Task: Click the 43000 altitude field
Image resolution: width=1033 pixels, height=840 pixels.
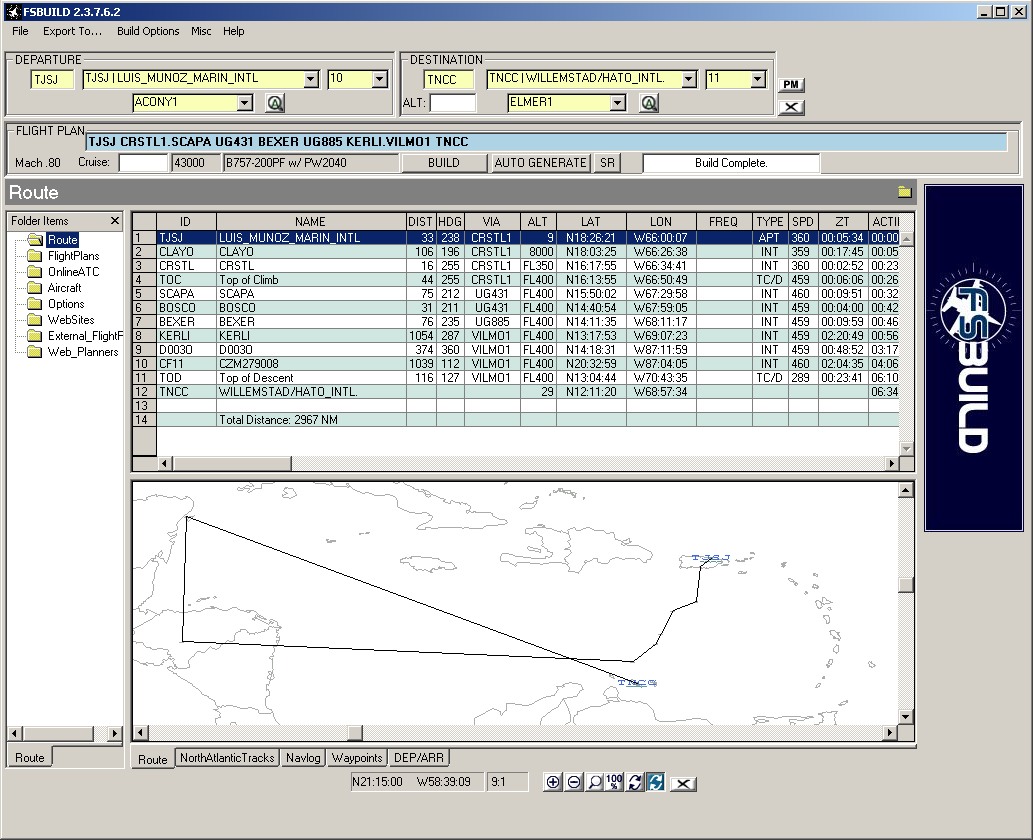Action: (x=196, y=163)
